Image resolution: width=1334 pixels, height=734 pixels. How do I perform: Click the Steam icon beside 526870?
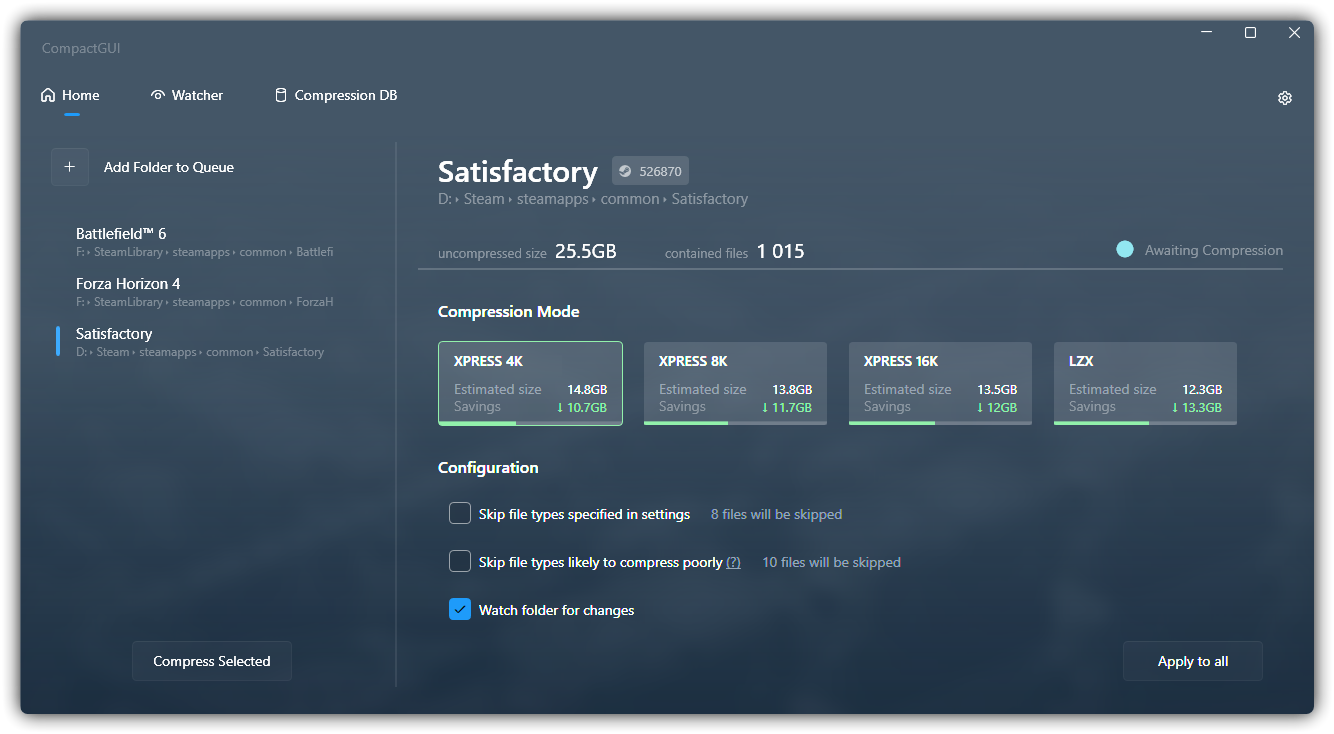625,171
